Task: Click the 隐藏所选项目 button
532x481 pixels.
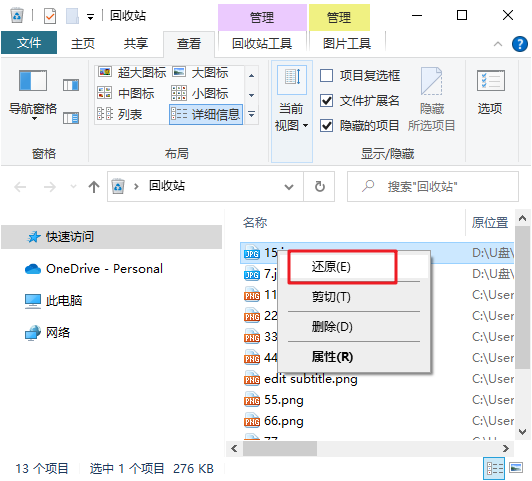Action: [x=431, y=99]
